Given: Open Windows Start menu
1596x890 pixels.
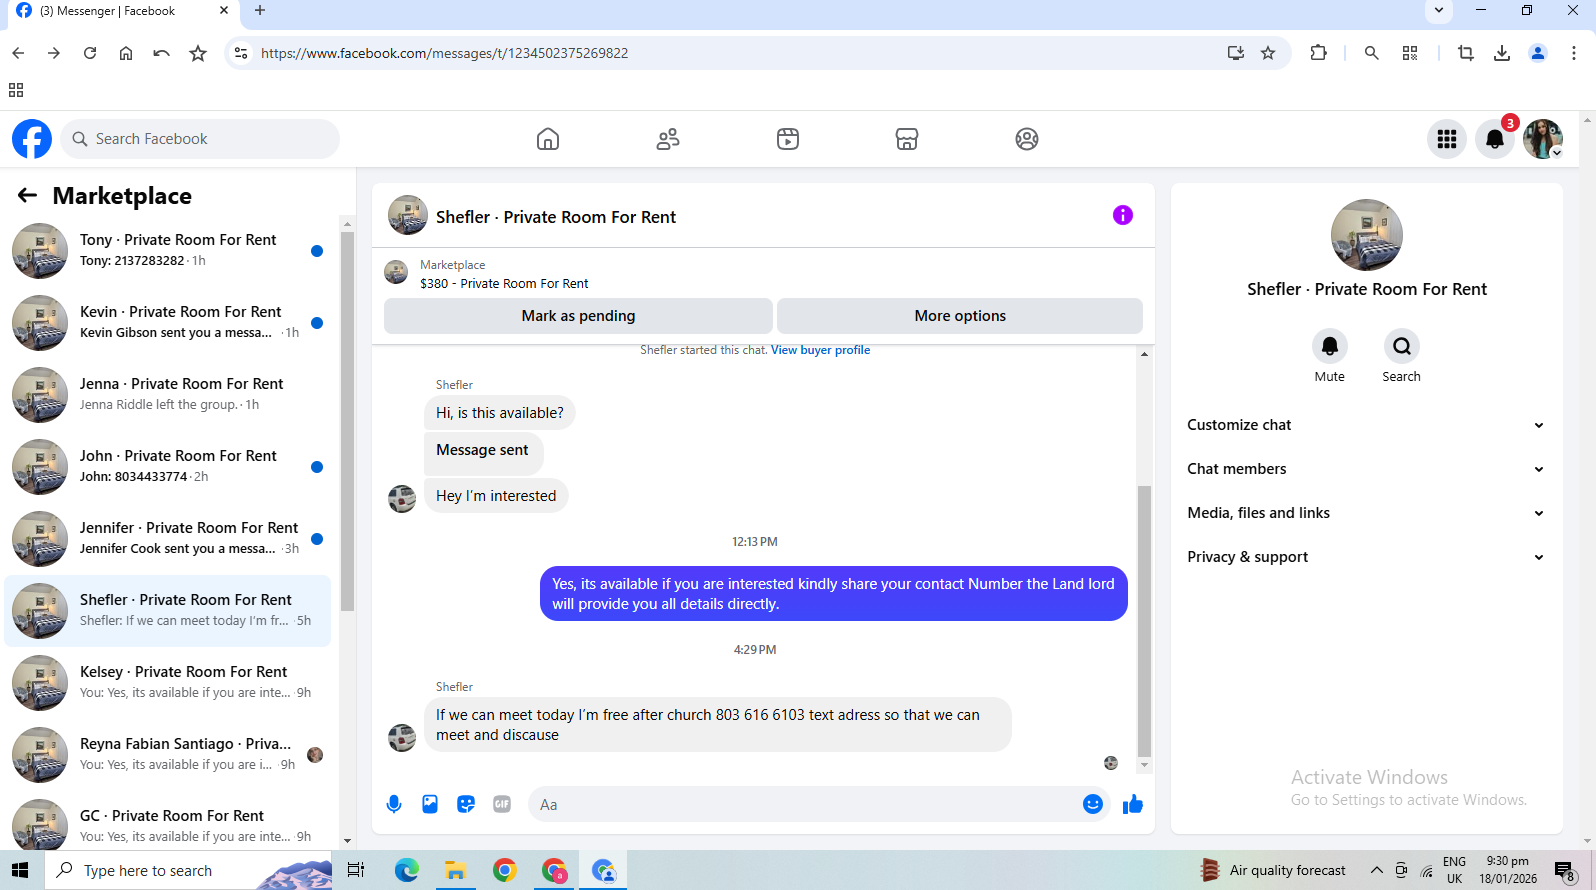Looking at the screenshot, I should (x=21, y=870).
